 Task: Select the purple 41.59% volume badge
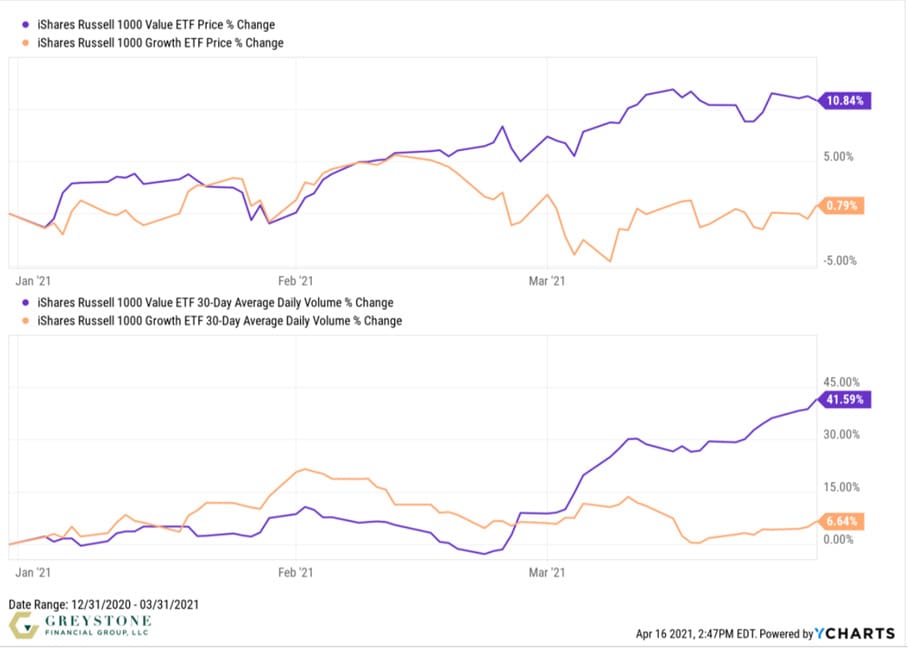845,399
